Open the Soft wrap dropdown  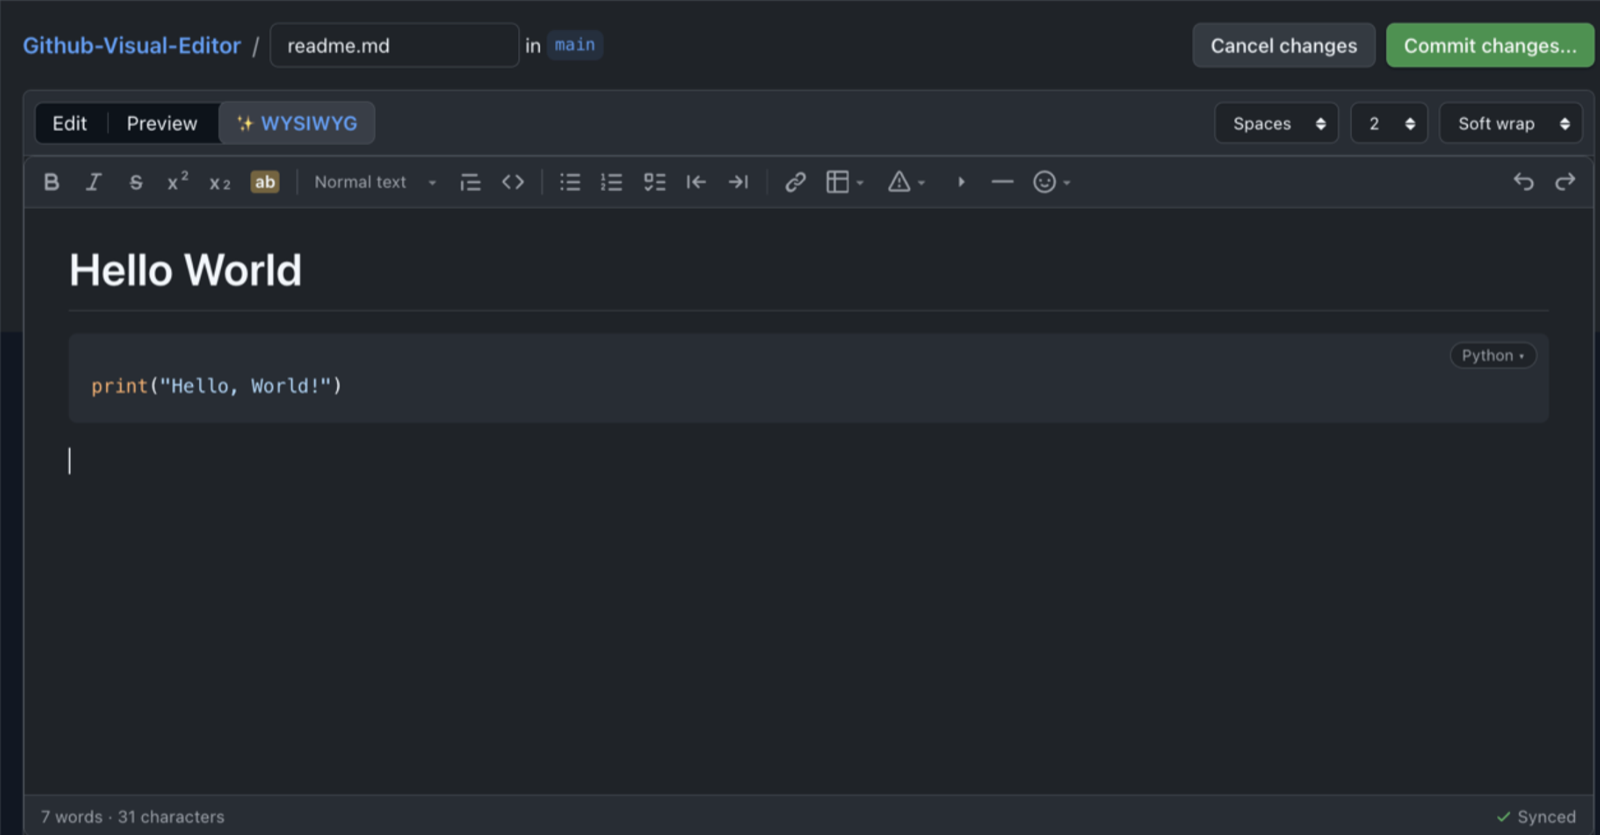pos(1511,123)
